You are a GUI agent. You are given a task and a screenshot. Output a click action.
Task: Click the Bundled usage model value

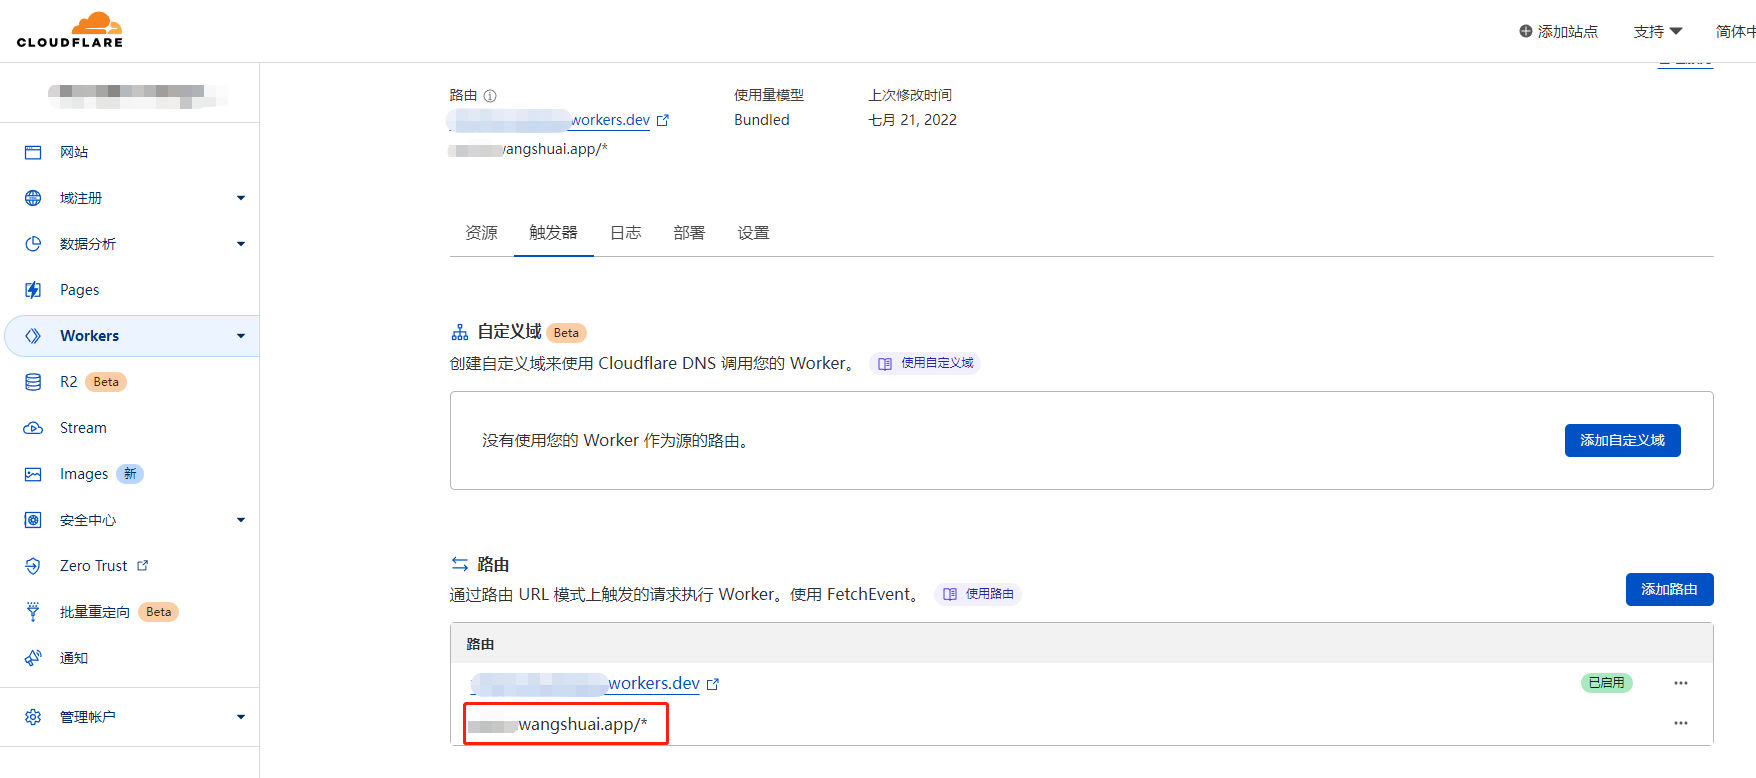(762, 120)
